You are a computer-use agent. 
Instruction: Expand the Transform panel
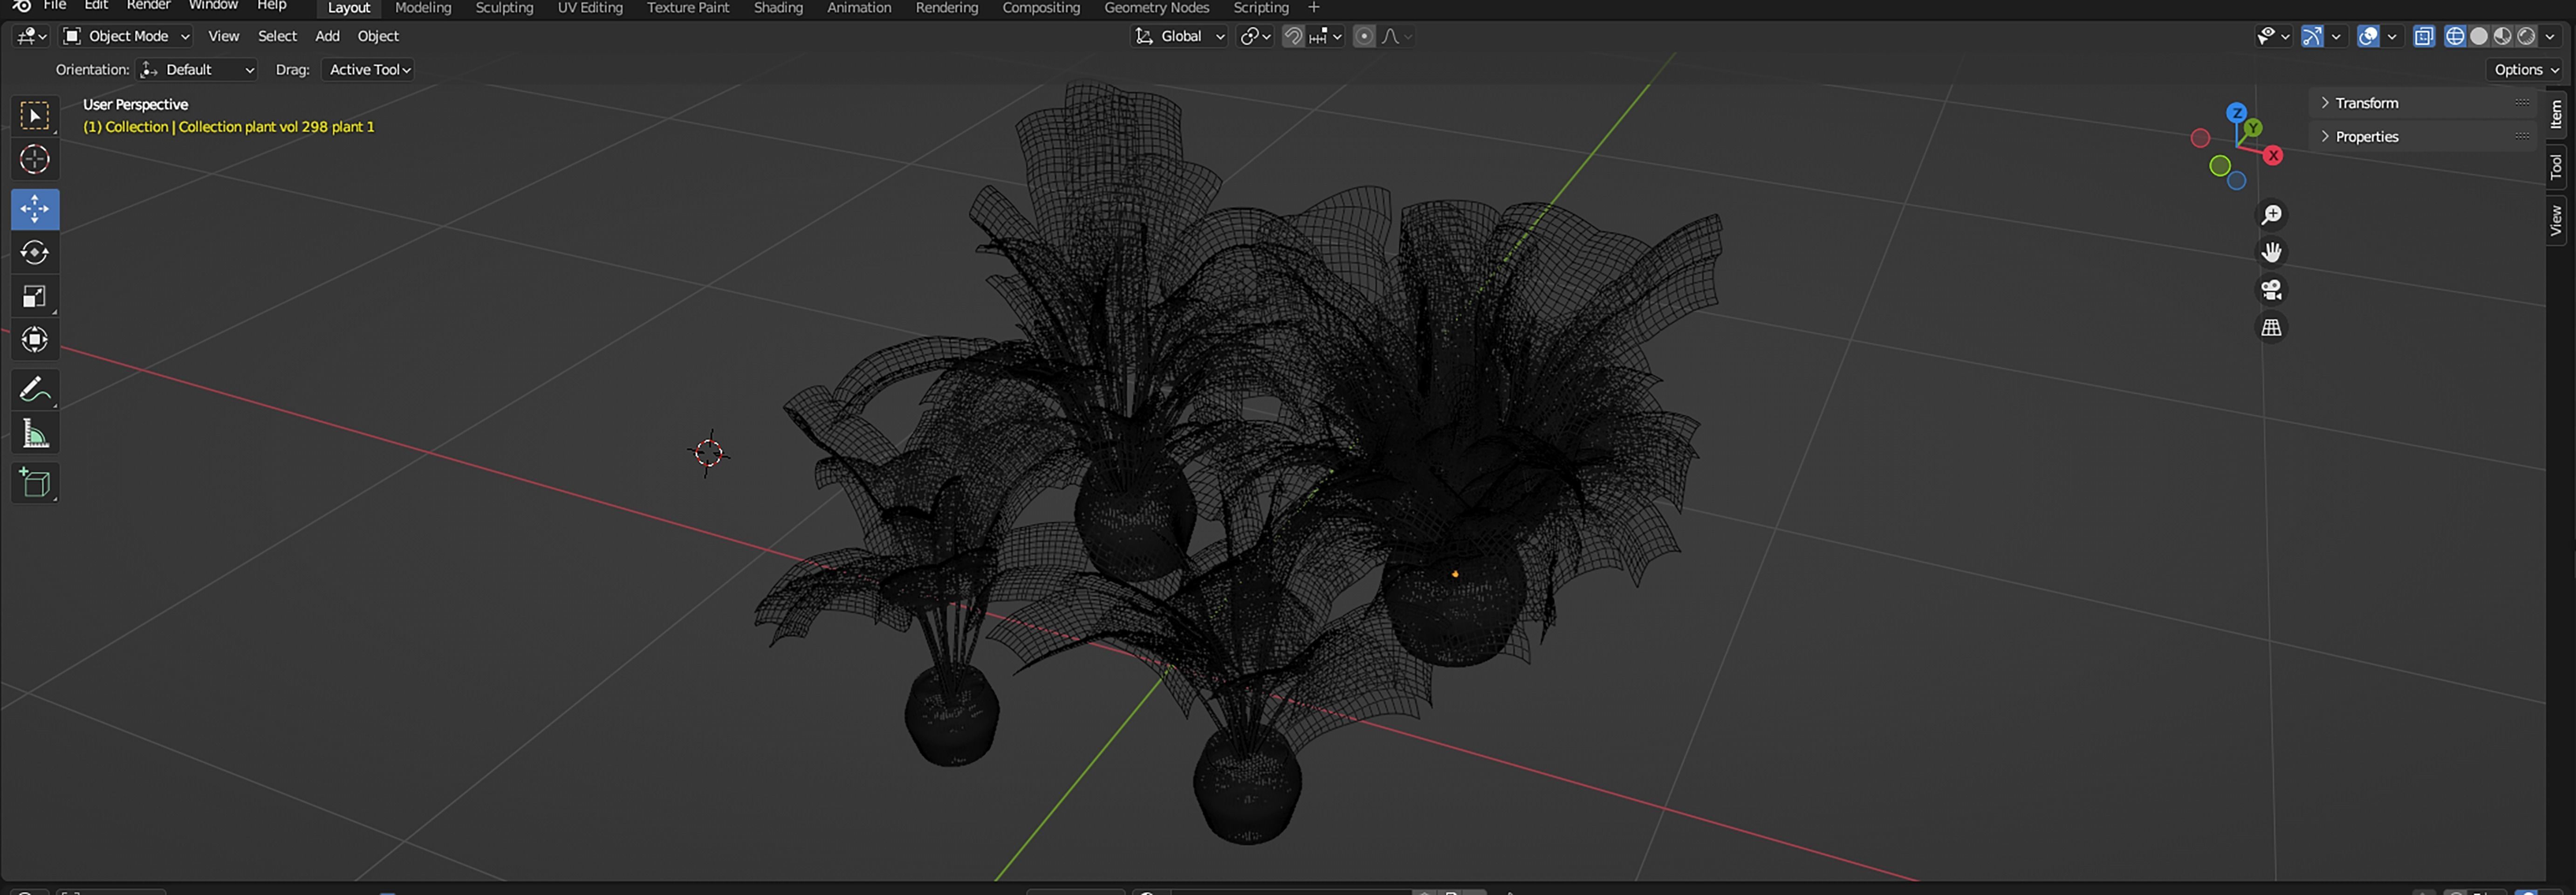[x=2366, y=103]
